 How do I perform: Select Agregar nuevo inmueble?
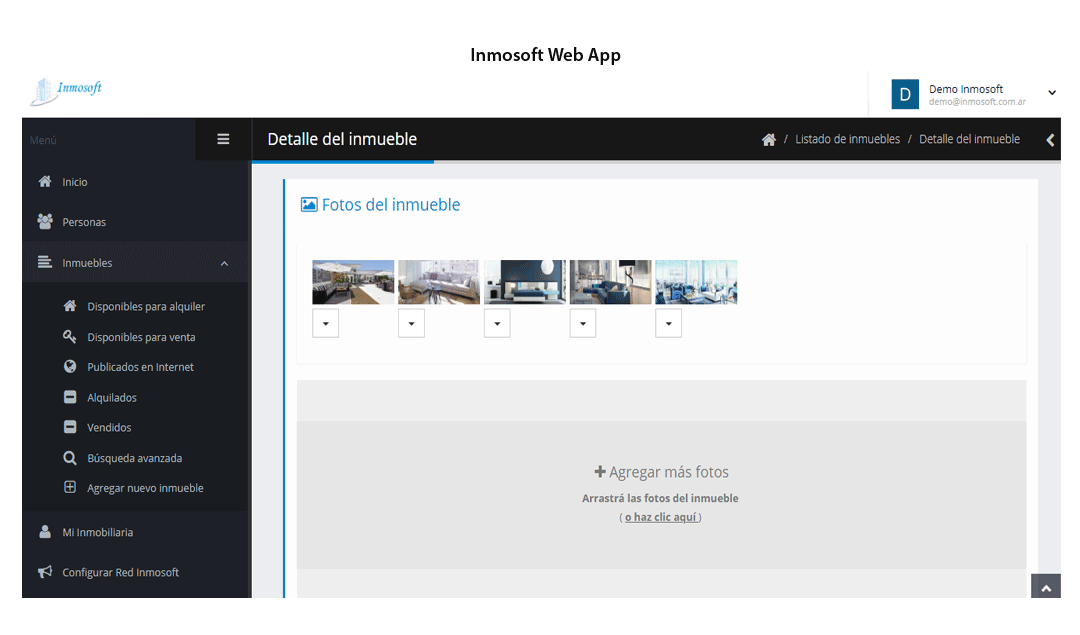pos(145,488)
